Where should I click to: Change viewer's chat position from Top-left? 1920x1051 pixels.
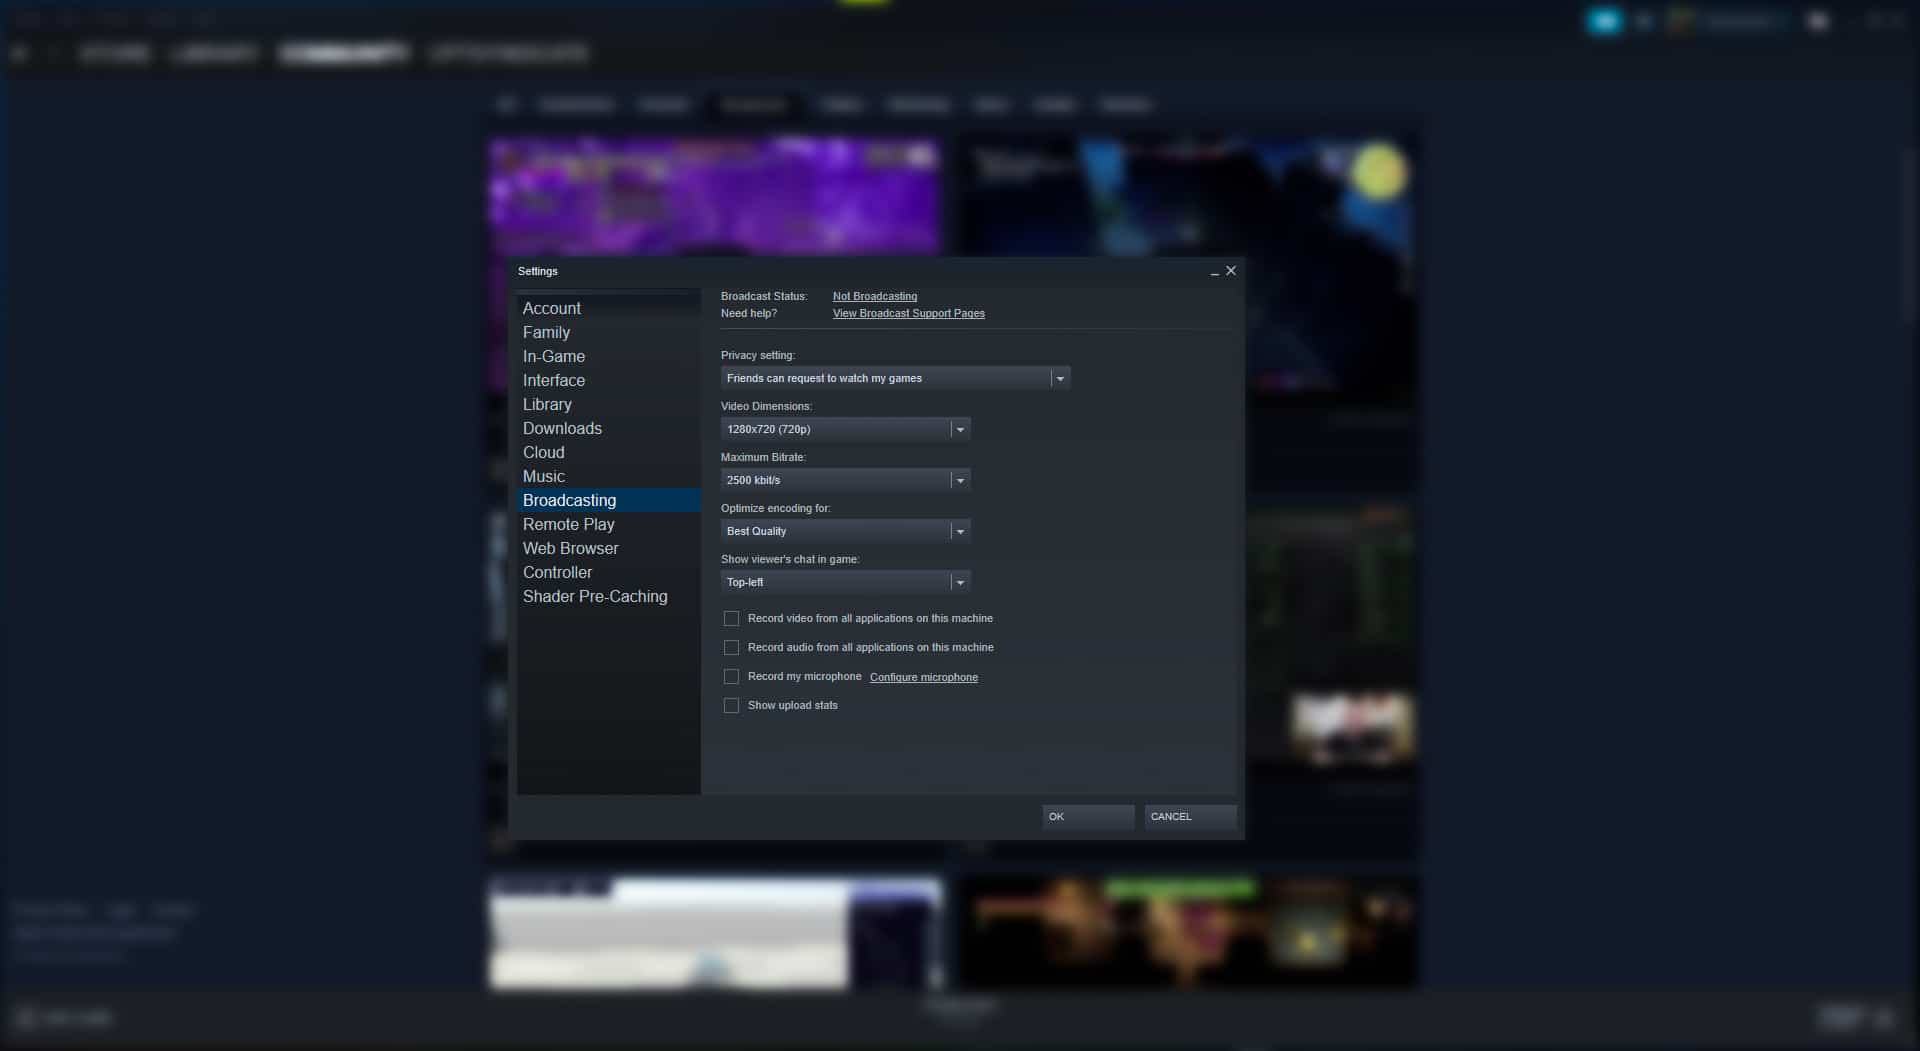pyautogui.click(x=959, y=582)
